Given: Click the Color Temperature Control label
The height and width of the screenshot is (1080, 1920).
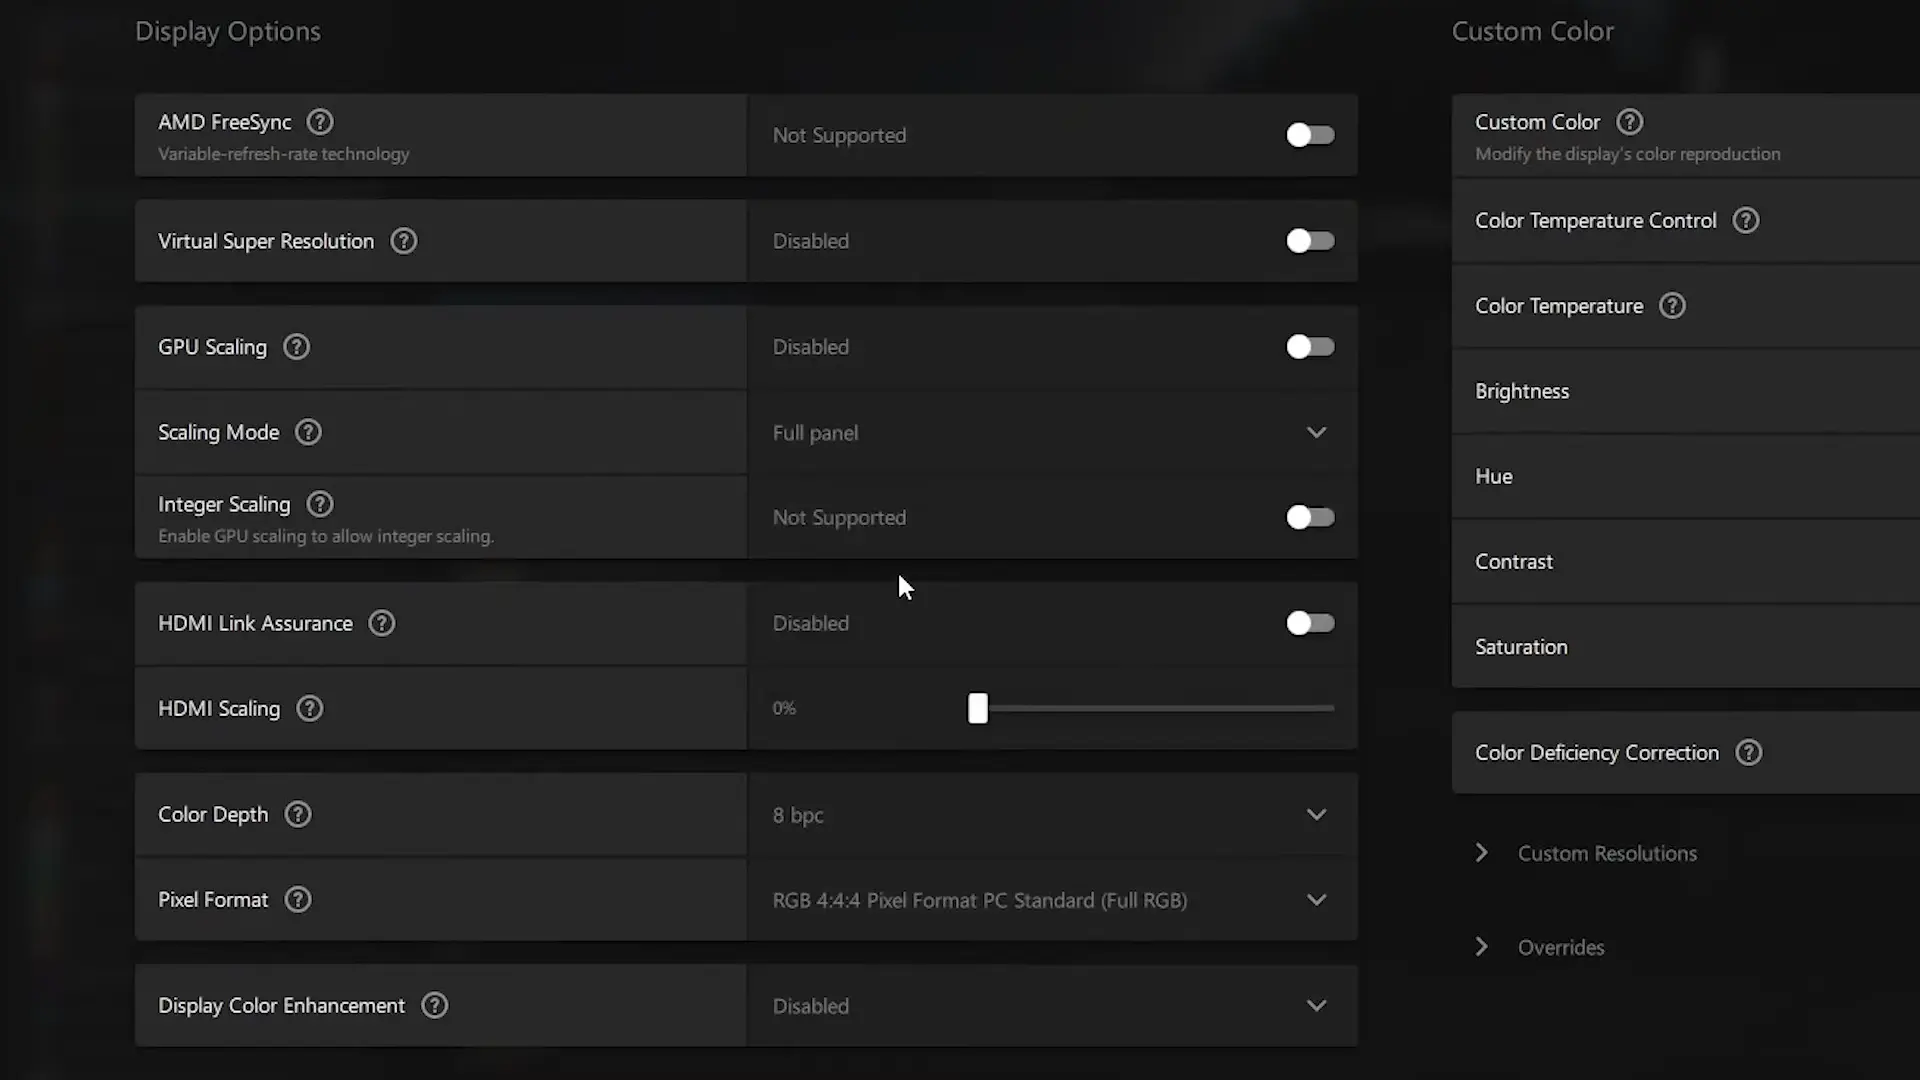Looking at the screenshot, I should [1596, 220].
